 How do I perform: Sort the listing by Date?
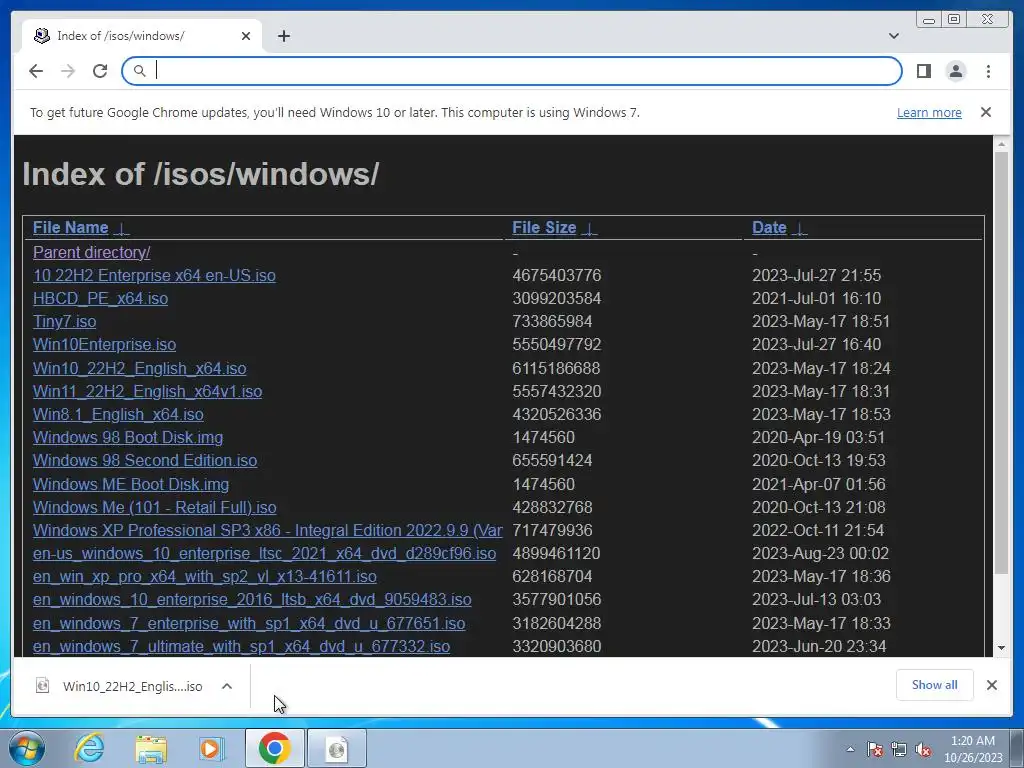[x=769, y=227]
